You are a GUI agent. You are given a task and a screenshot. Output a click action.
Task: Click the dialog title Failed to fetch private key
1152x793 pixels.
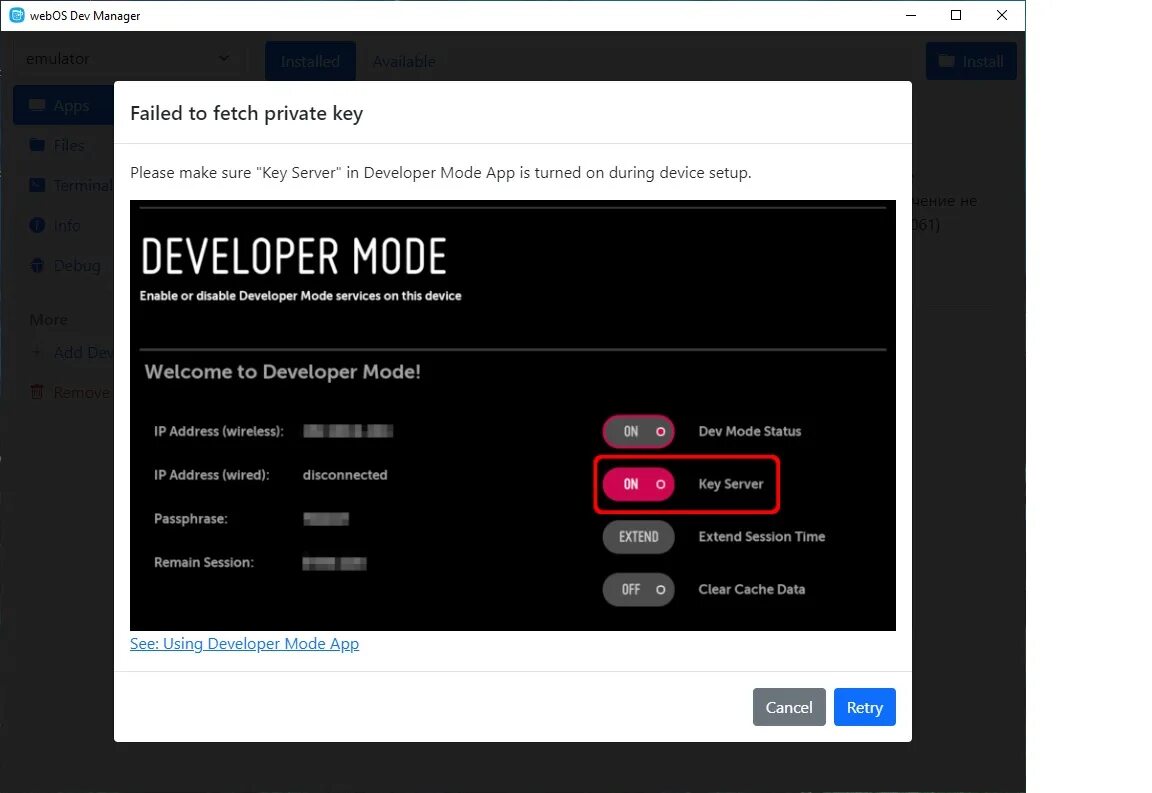coord(246,113)
